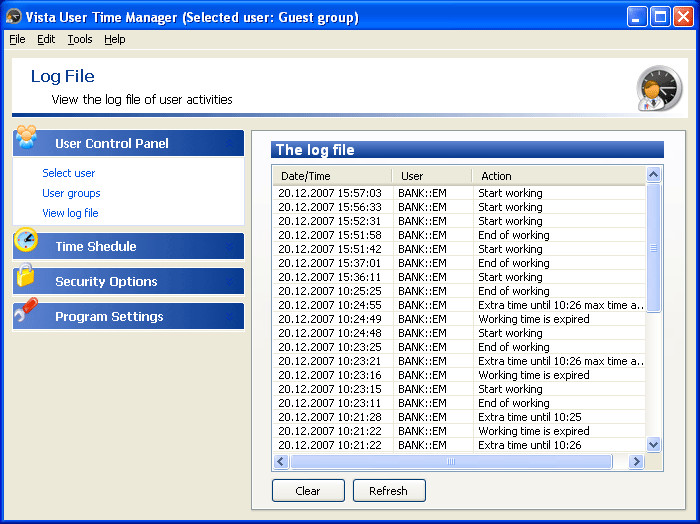Click the log's vertical scrollbar down arrow
Image resolution: width=700 pixels, height=524 pixels.
click(654, 444)
